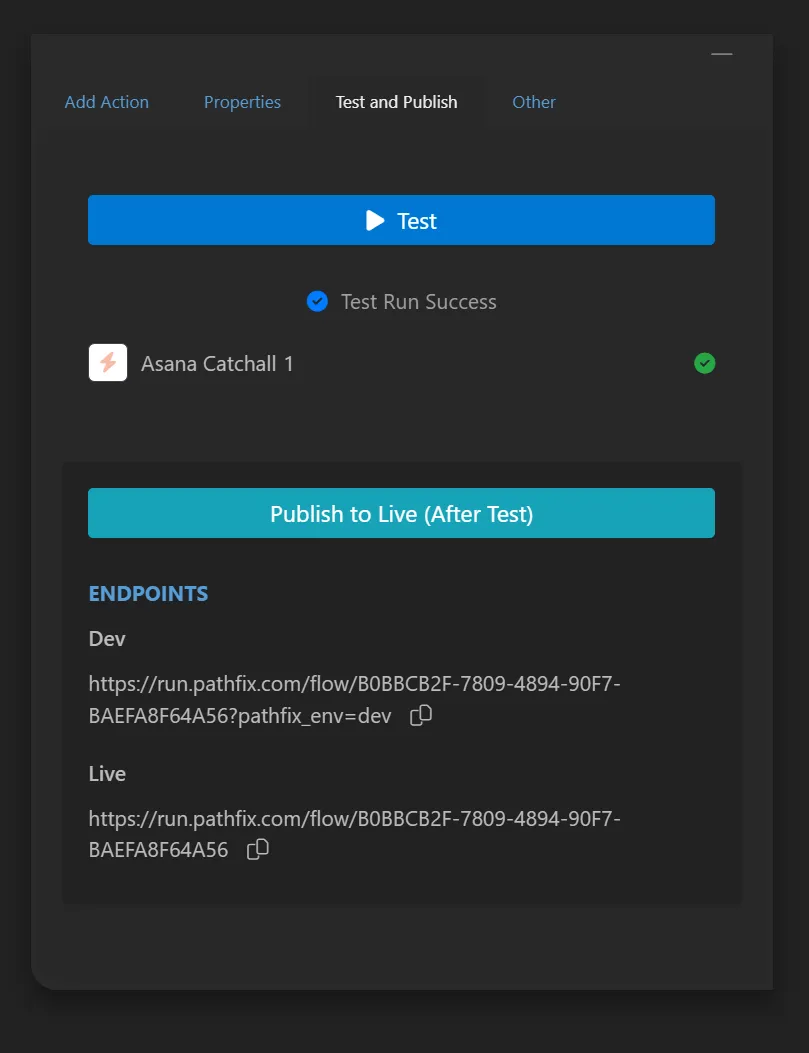Select the Asana Catchall 1 step
The image size is (809, 1053).
click(x=401, y=363)
